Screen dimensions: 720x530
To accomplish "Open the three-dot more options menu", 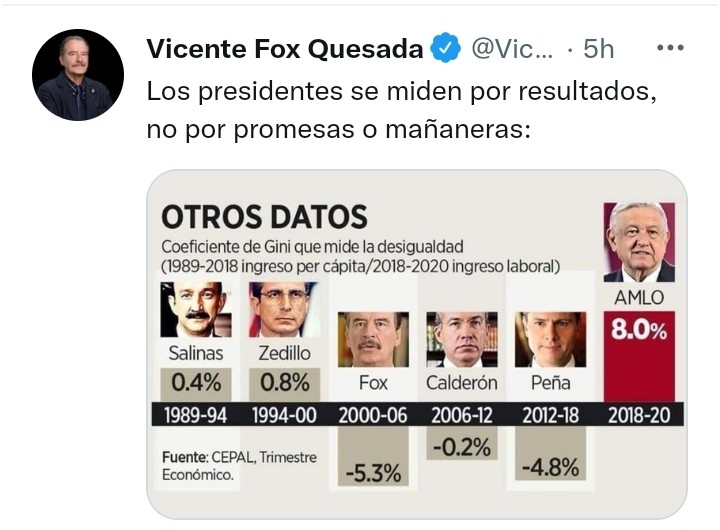I will click(670, 48).
